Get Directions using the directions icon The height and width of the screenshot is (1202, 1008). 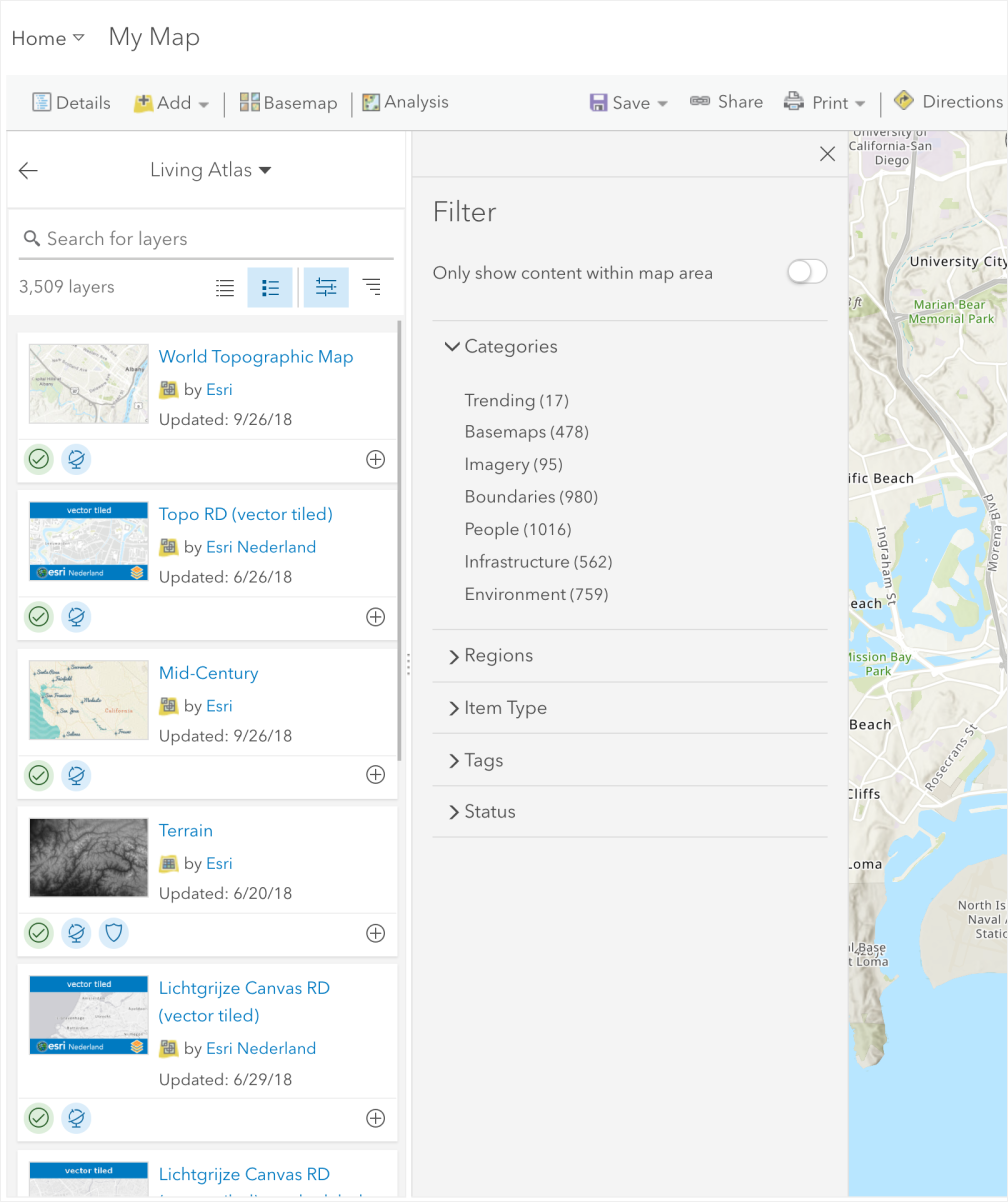click(x=903, y=101)
